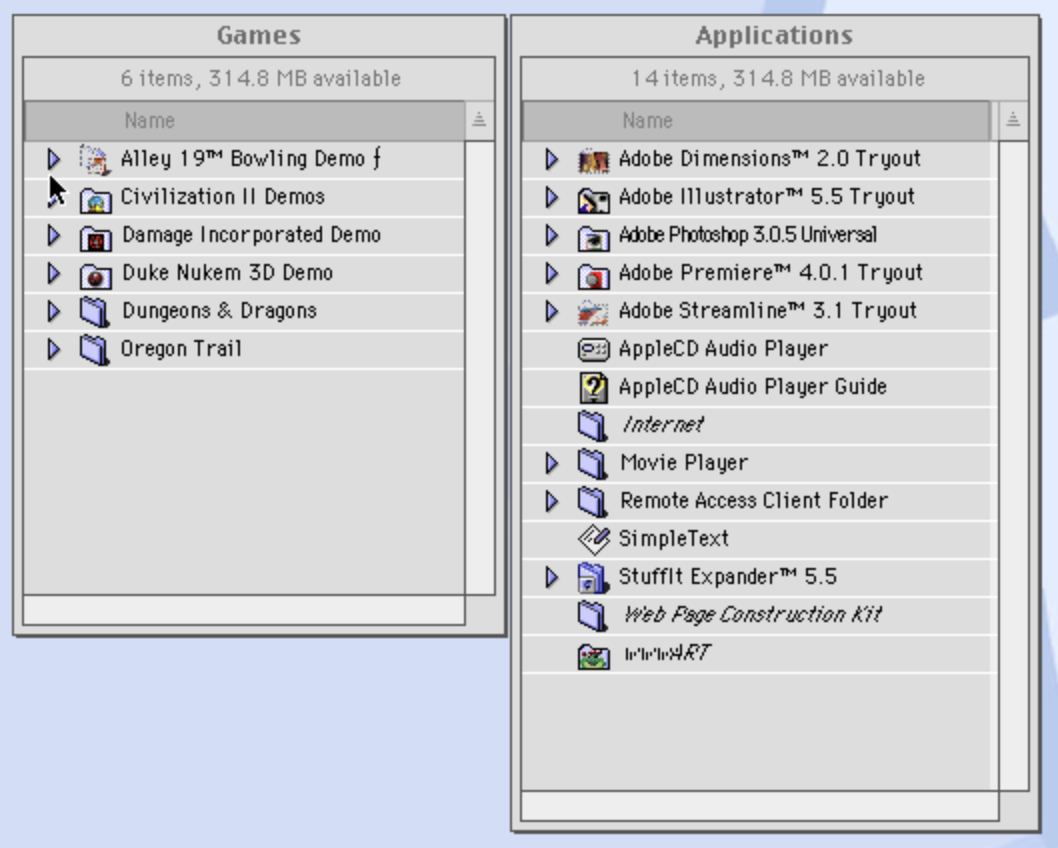This screenshot has height=848, width=1058.
Task: Click the Dungeons & Dragons folder icon
Action: point(94,312)
